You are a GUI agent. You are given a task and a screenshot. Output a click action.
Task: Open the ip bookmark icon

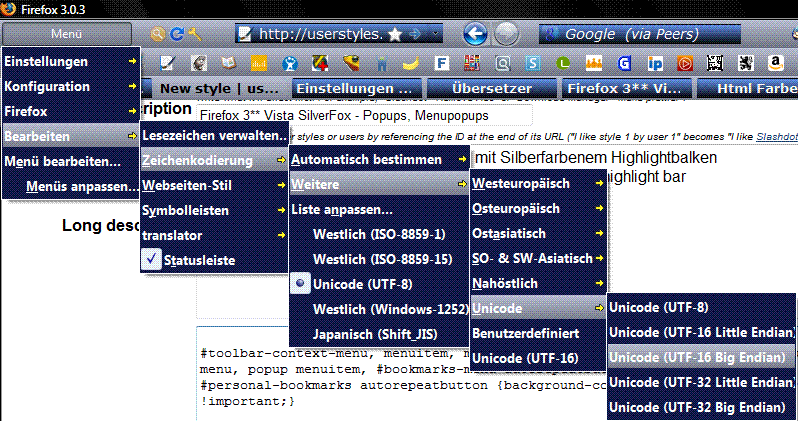655,63
